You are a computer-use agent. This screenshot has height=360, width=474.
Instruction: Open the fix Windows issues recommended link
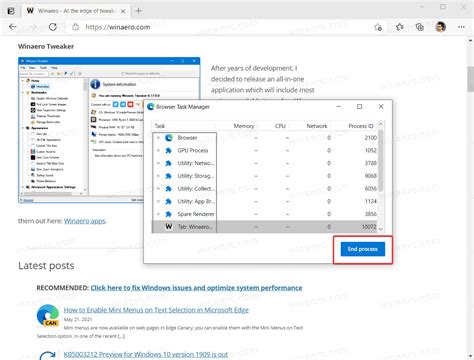click(x=196, y=288)
